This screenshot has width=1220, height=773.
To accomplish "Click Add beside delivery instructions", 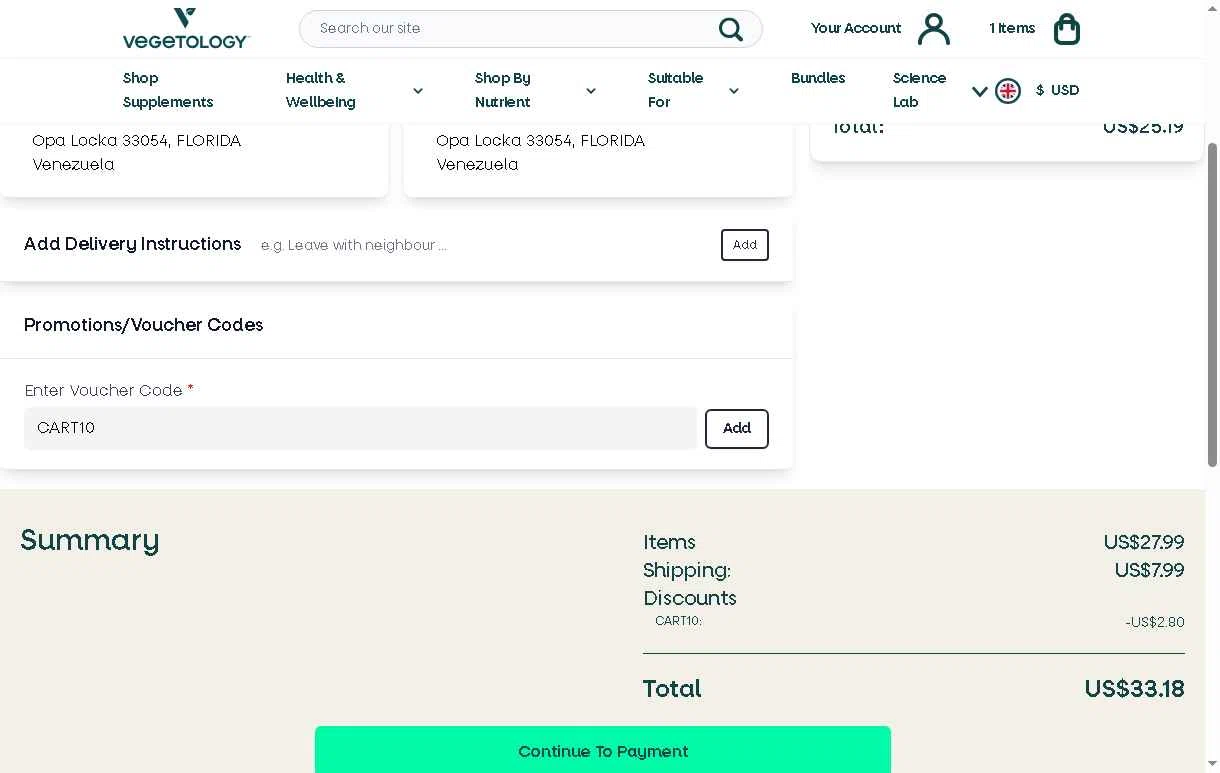I will [745, 245].
